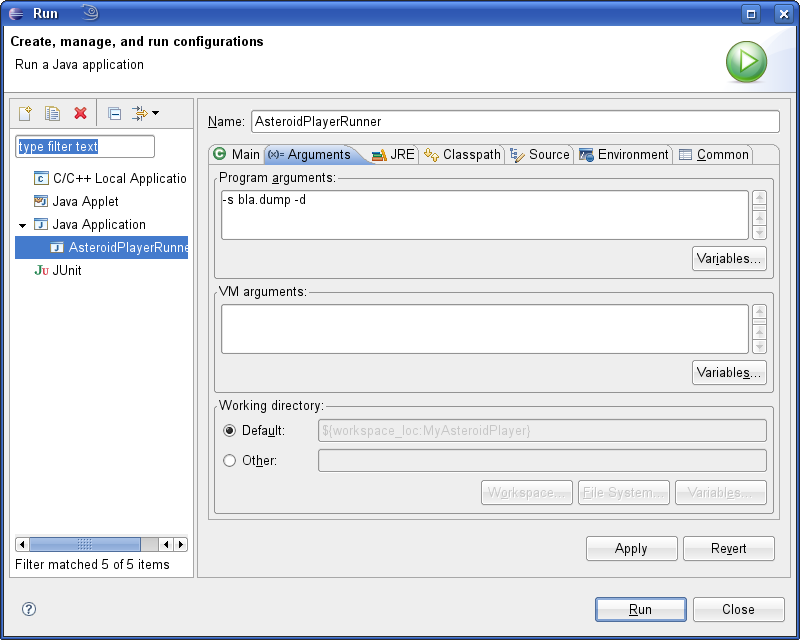Image resolution: width=800 pixels, height=640 pixels.
Task: Open the filter launch configurations tool
Action: [x=140, y=114]
